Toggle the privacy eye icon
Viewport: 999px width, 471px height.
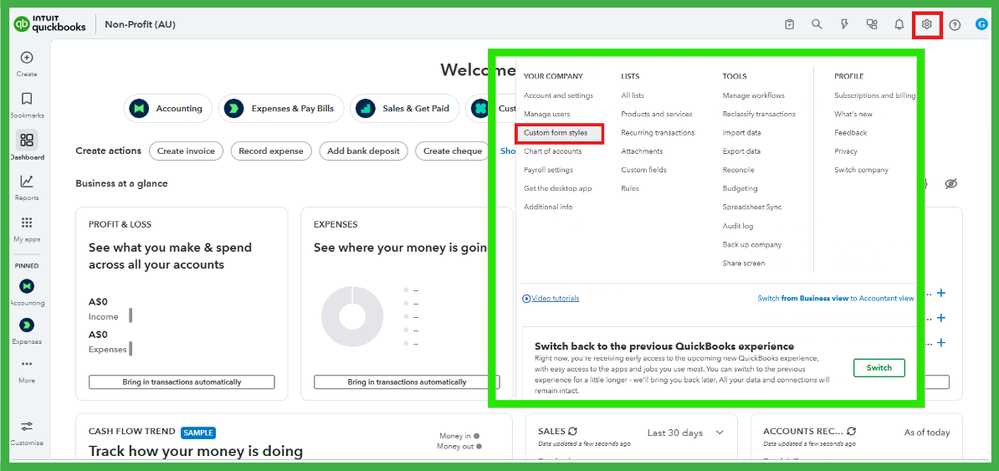coord(951,184)
